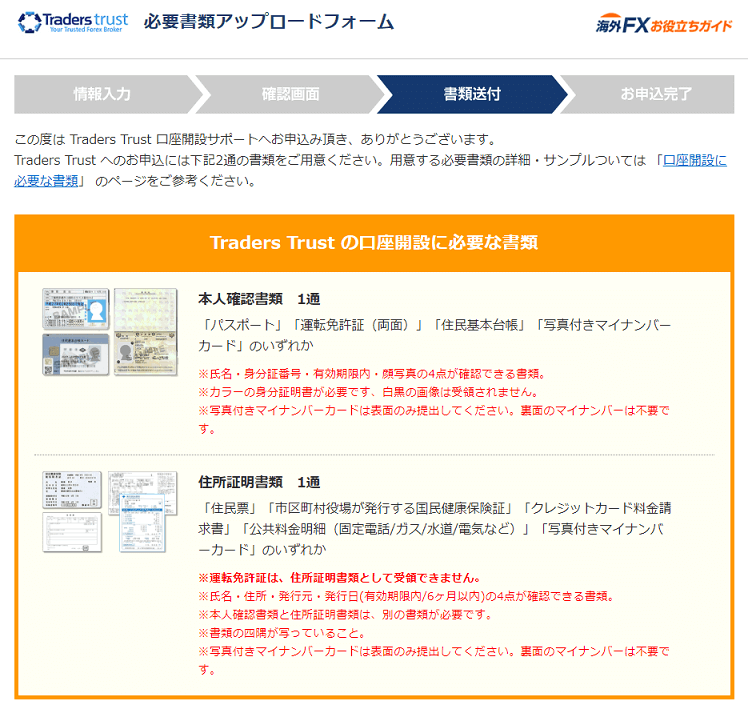Click the Traders Trust logo
The height and width of the screenshot is (709, 748).
(x=73, y=22)
